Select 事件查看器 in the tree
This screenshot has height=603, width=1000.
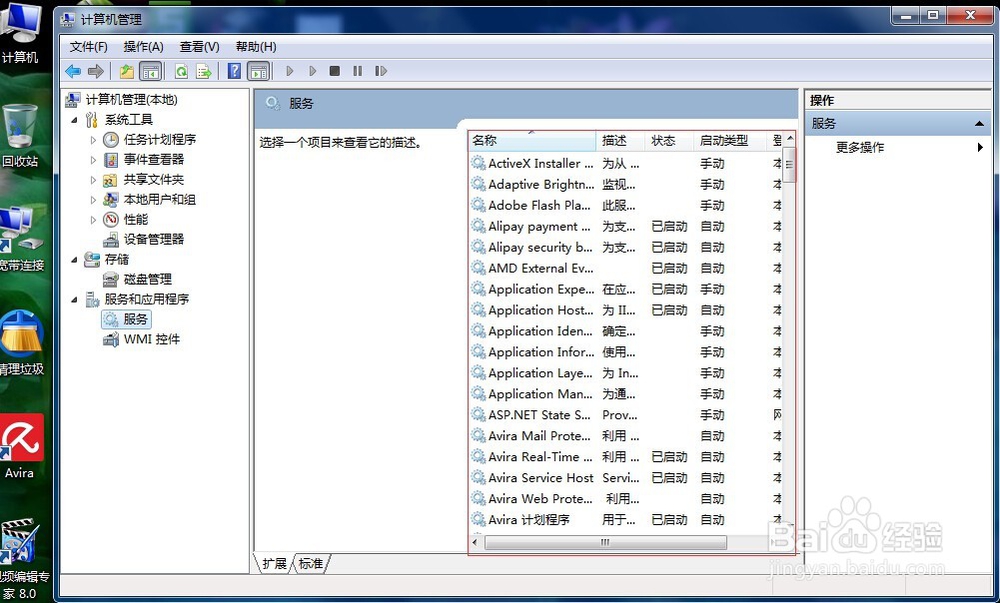pyautogui.click(x=154, y=159)
